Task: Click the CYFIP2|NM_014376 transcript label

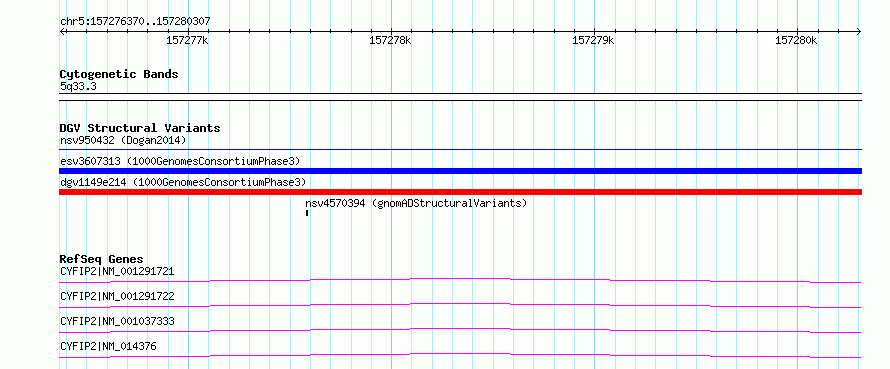Action: coord(108,346)
